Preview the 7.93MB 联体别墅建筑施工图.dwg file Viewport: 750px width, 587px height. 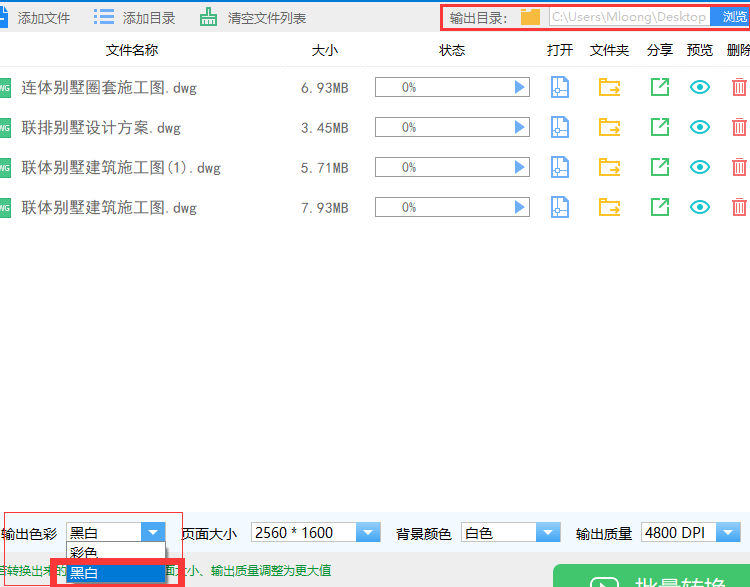click(x=700, y=207)
